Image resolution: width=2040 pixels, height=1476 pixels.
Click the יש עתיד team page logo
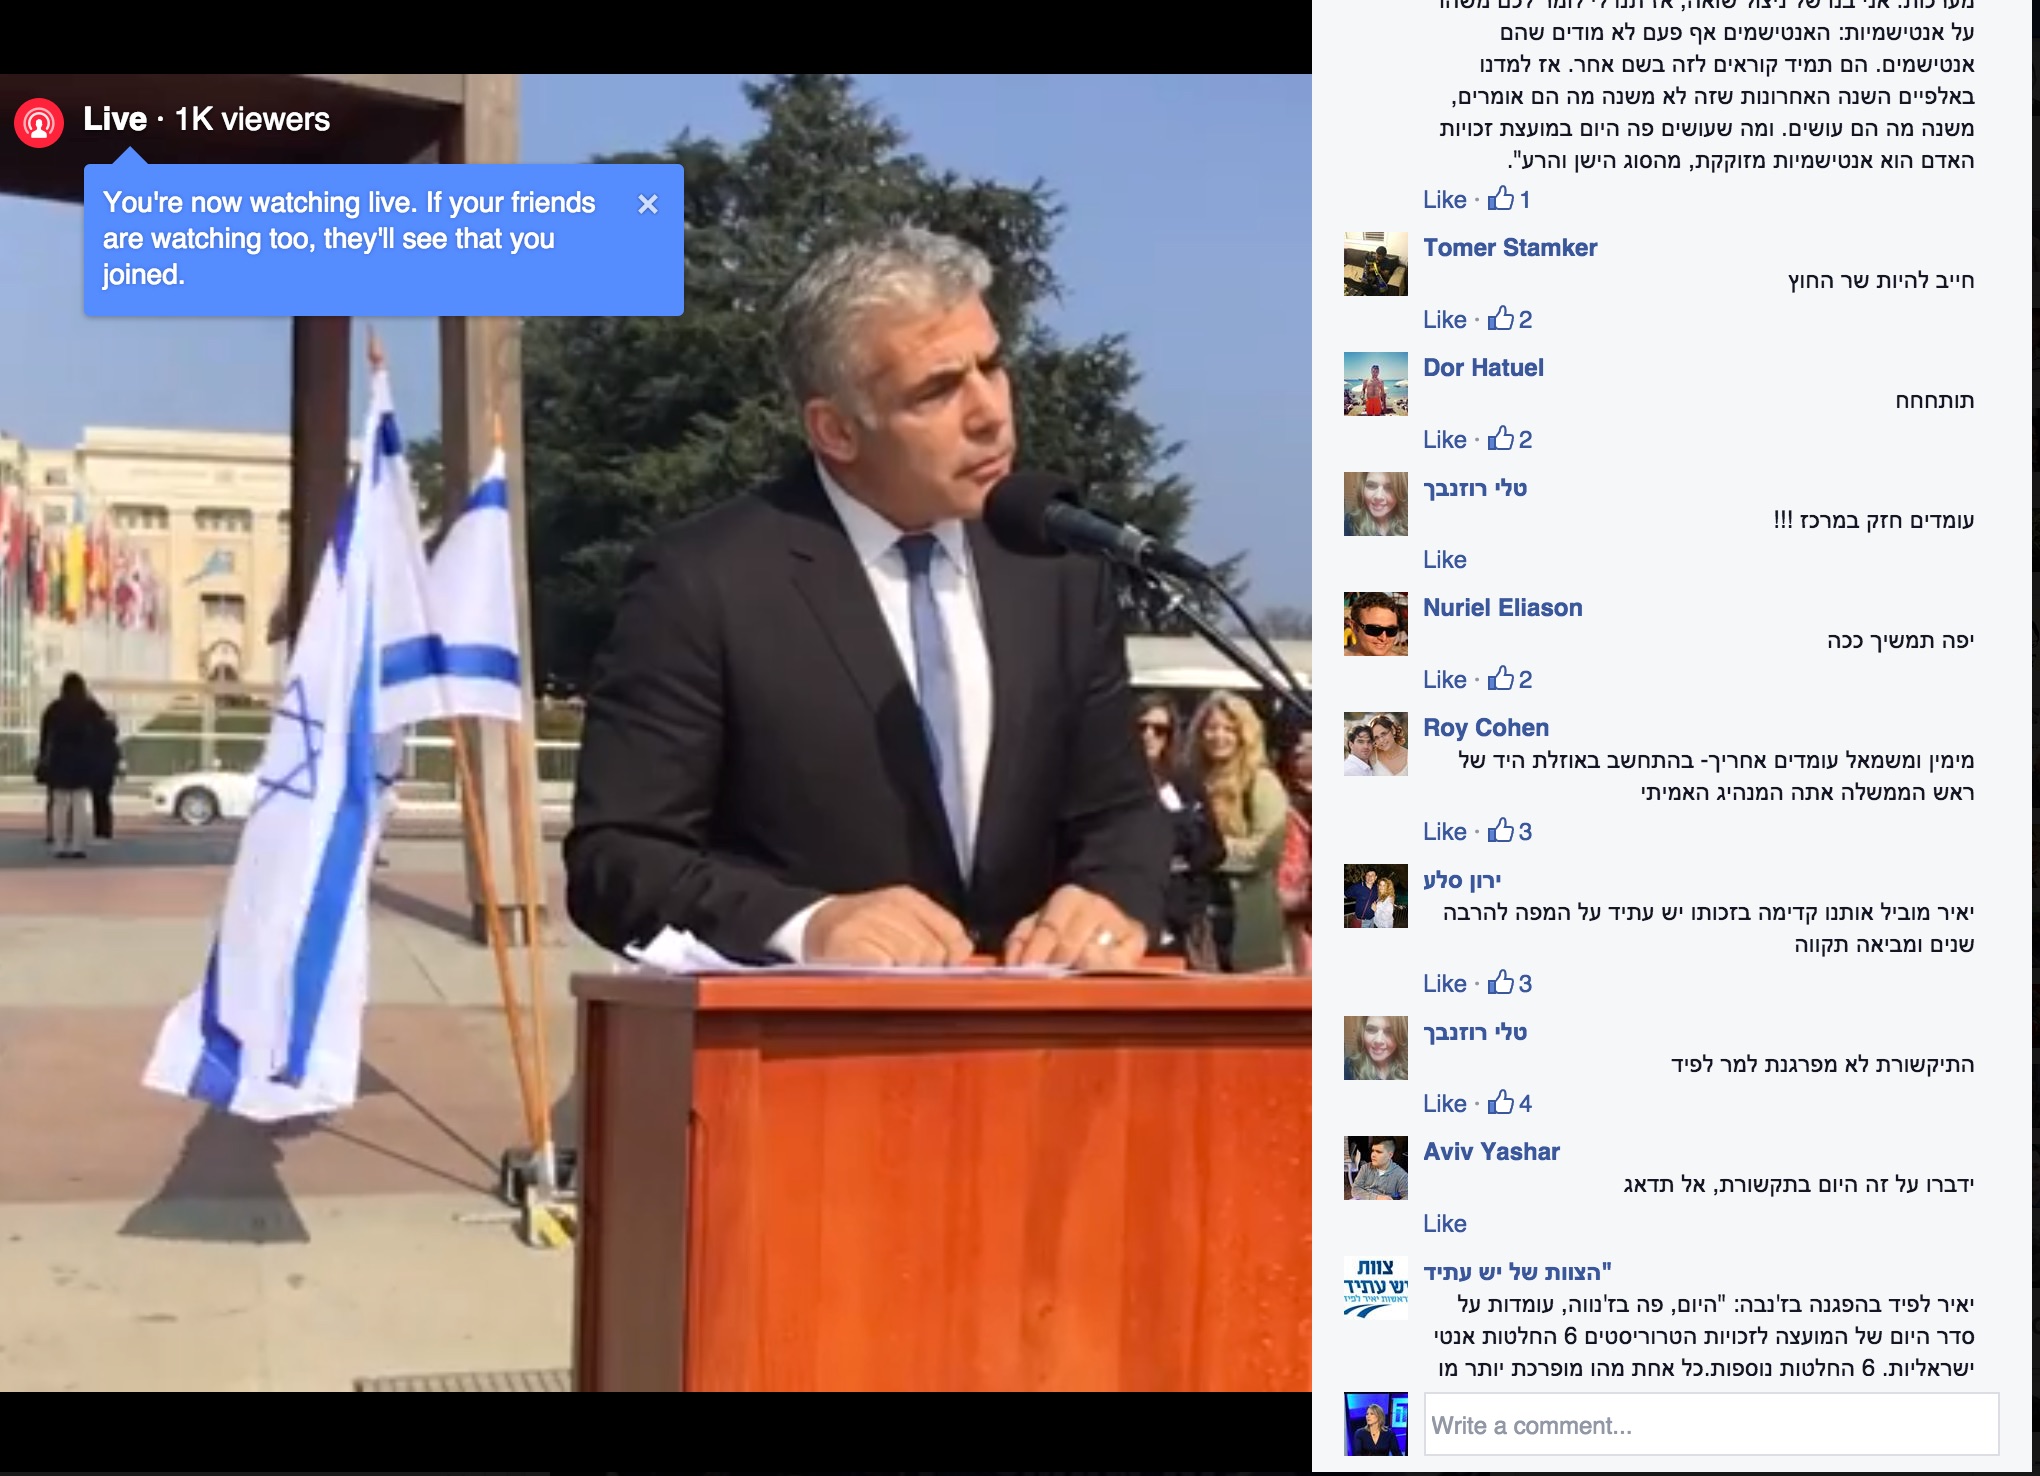(x=1375, y=1288)
